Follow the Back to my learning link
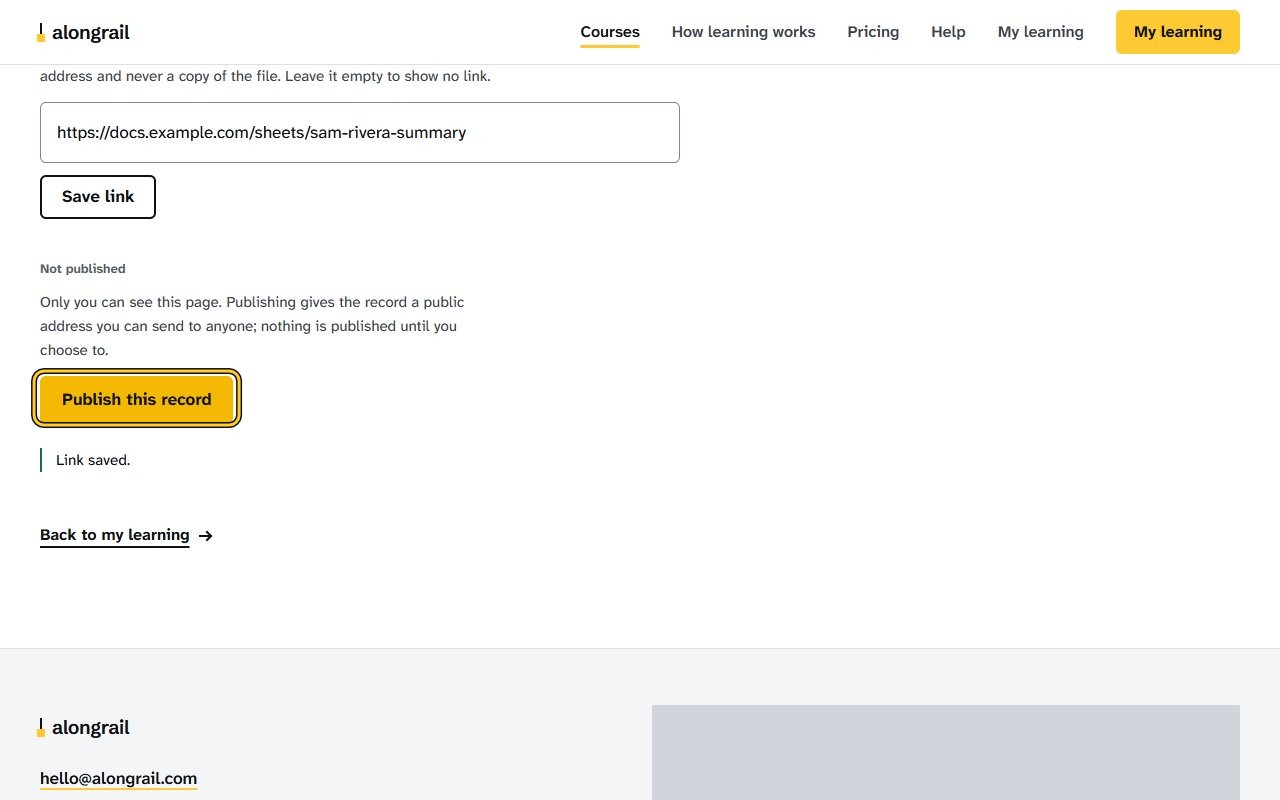Viewport: 1280px width, 800px height. [x=115, y=535]
